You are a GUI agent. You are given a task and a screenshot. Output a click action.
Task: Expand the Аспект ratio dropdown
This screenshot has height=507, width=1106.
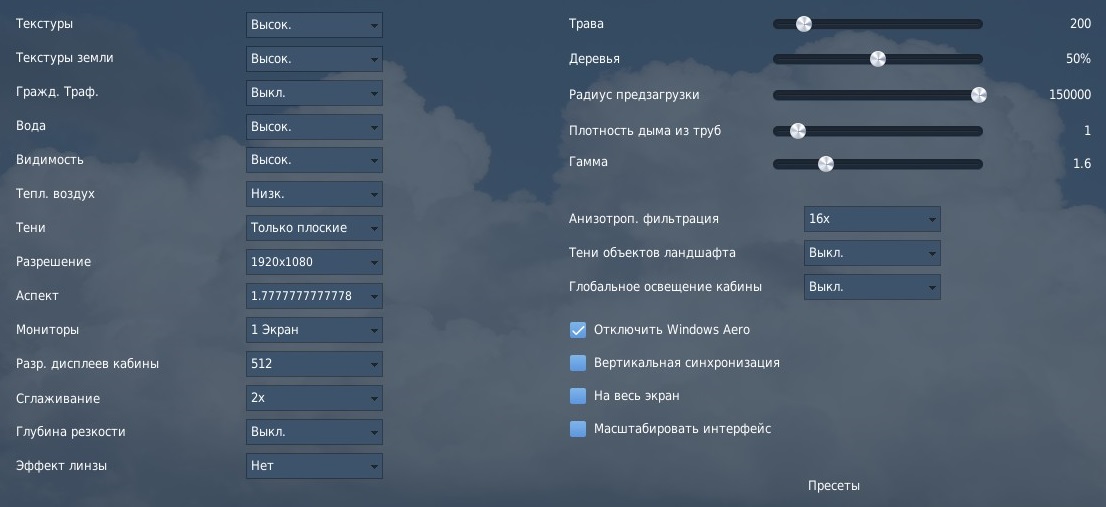pyautogui.click(x=314, y=295)
